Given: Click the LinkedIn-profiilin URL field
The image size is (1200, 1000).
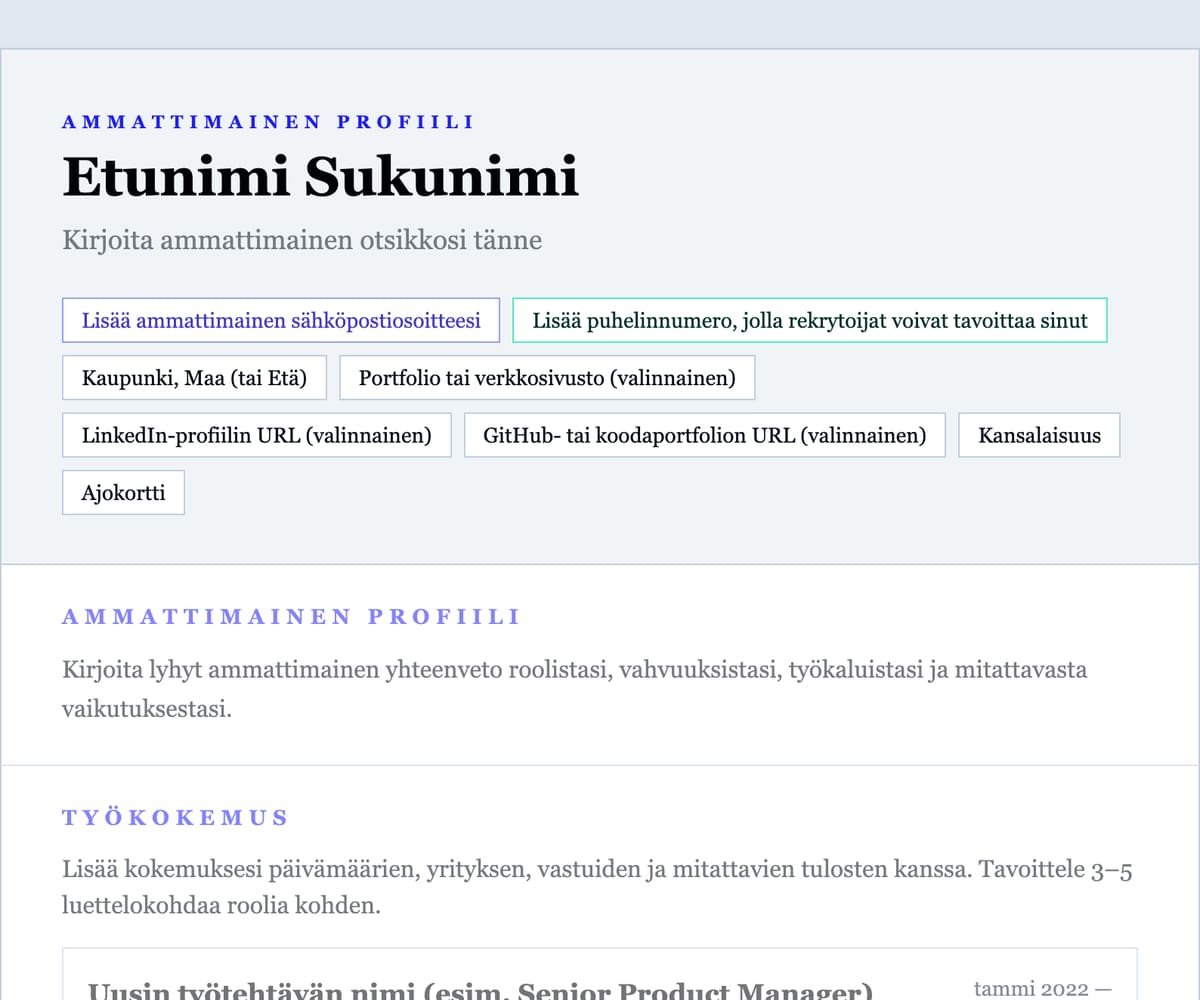Looking at the screenshot, I should pos(256,435).
